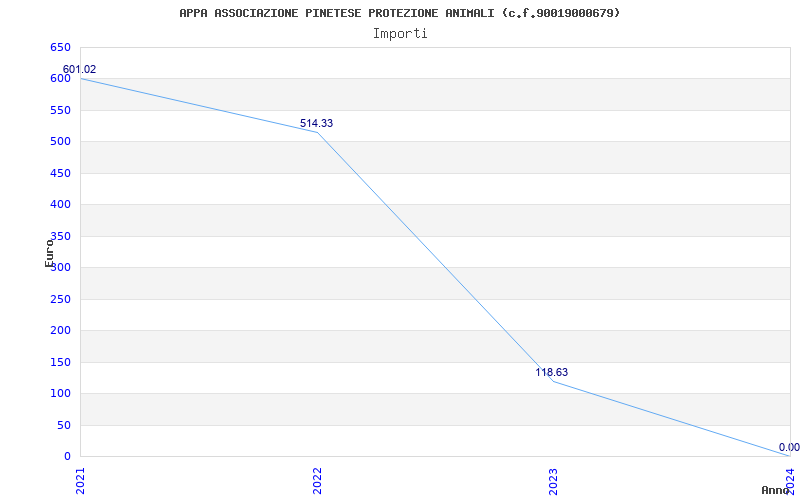Click the 250 y-axis tick label

point(60,299)
